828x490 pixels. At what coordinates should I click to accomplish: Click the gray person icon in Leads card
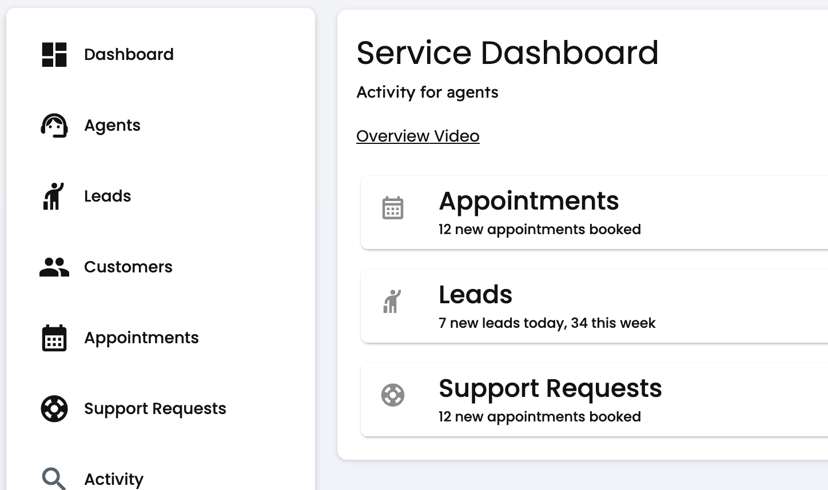coord(392,301)
